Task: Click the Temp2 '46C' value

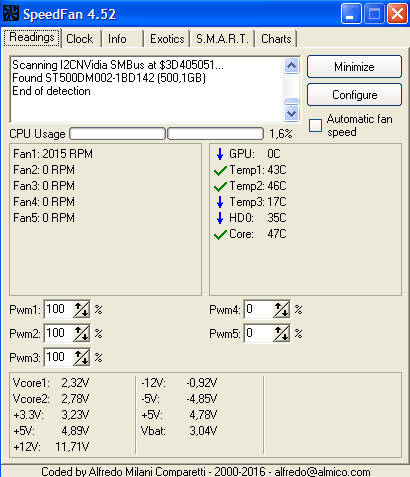Action: (x=277, y=186)
